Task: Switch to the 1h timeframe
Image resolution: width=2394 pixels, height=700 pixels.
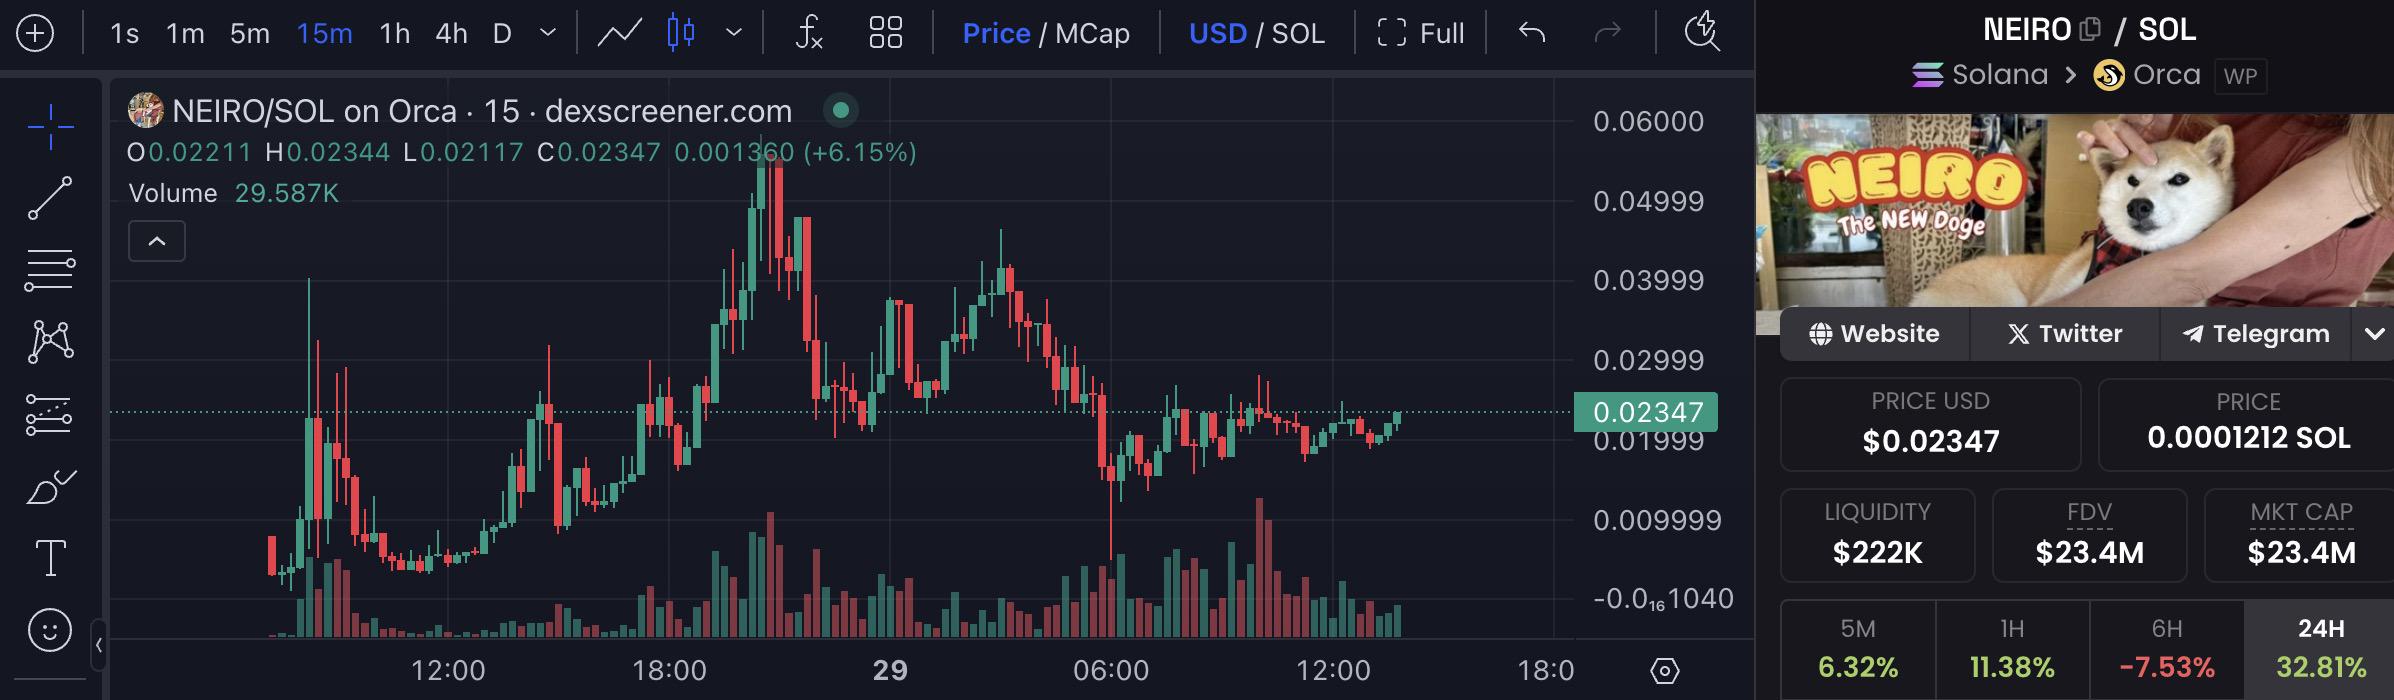Action: (395, 33)
